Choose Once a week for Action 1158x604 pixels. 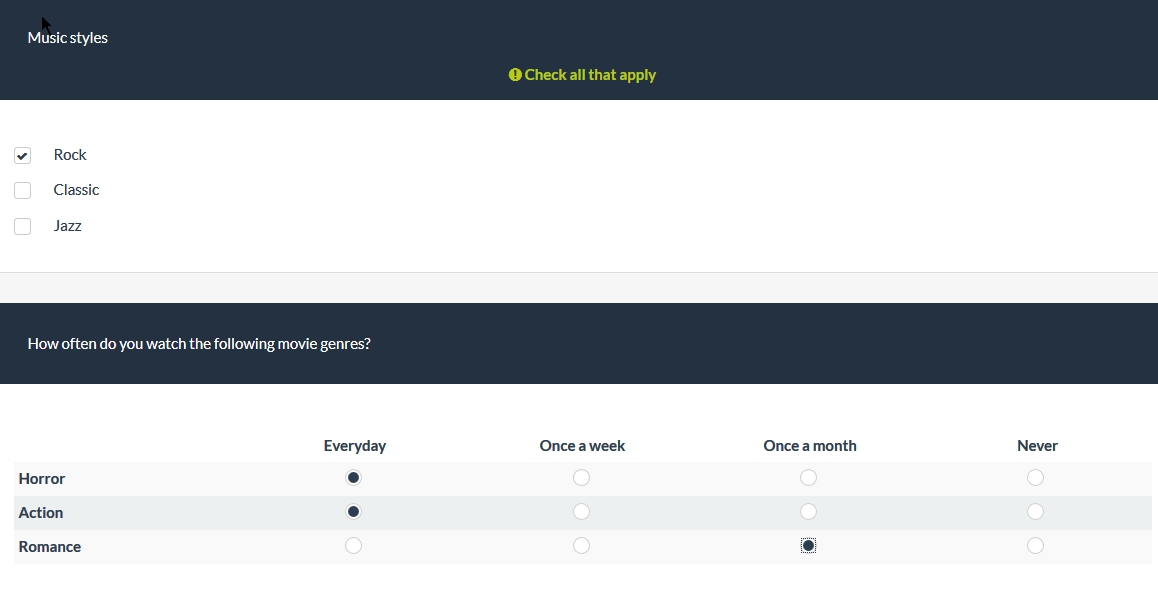[x=581, y=512]
